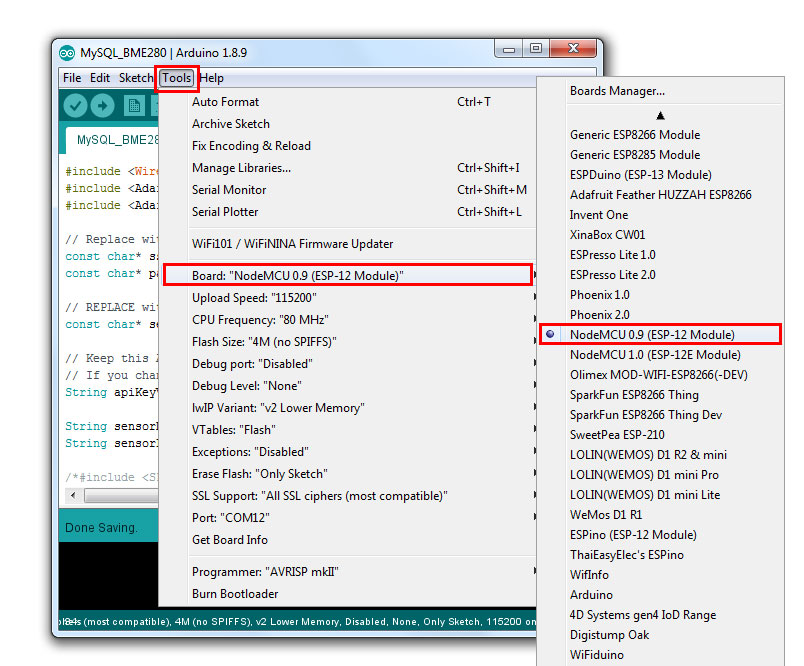Choose Archive Sketch menu item
The height and width of the screenshot is (666, 804).
pyautogui.click(x=349, y=124)
